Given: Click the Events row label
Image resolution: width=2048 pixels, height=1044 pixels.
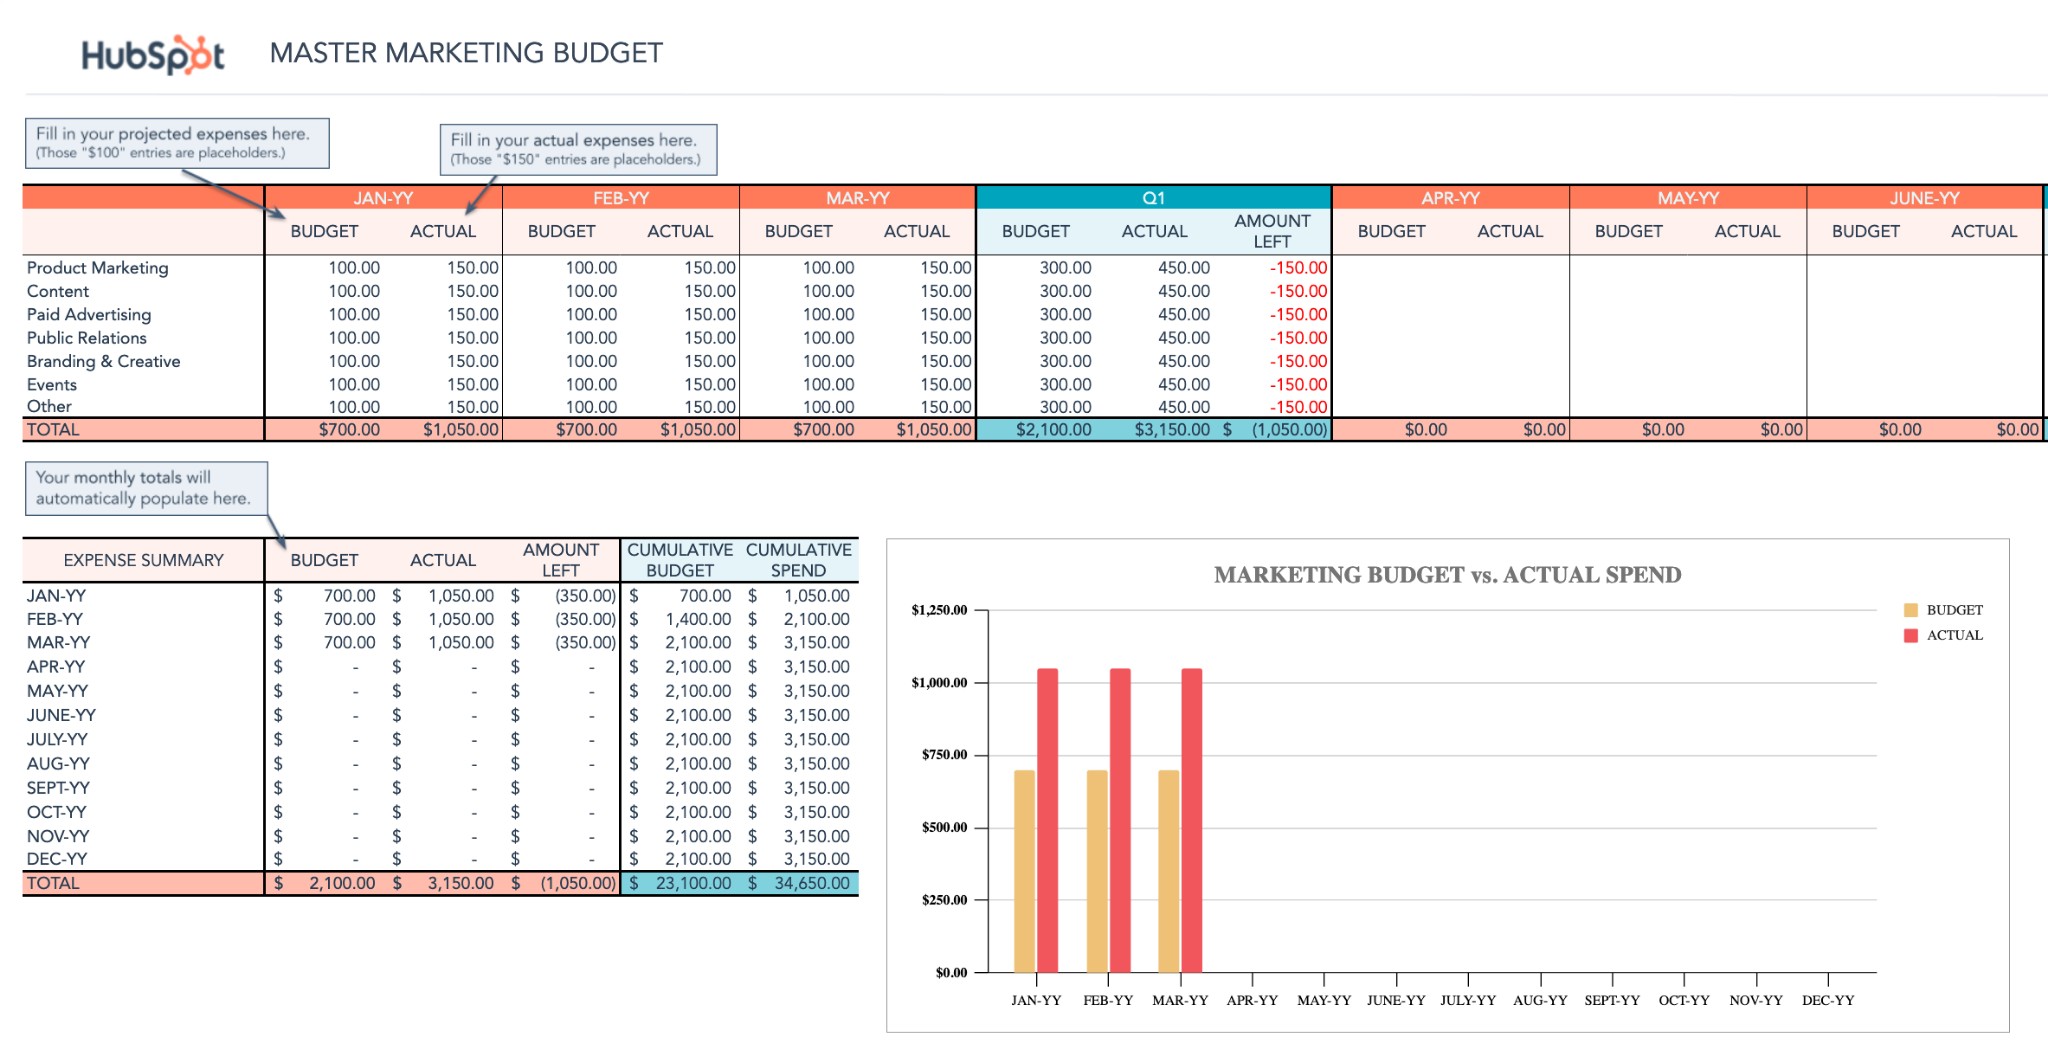Looking at the screenshot, I should [52, 384].
